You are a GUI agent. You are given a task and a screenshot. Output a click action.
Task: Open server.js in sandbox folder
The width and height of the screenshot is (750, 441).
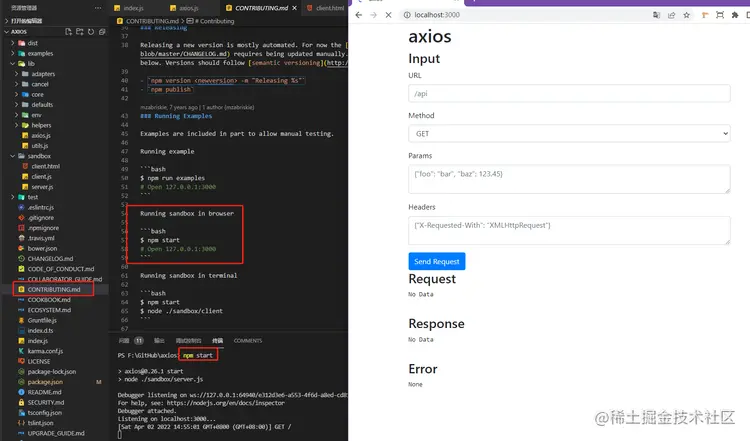point(42,187)
